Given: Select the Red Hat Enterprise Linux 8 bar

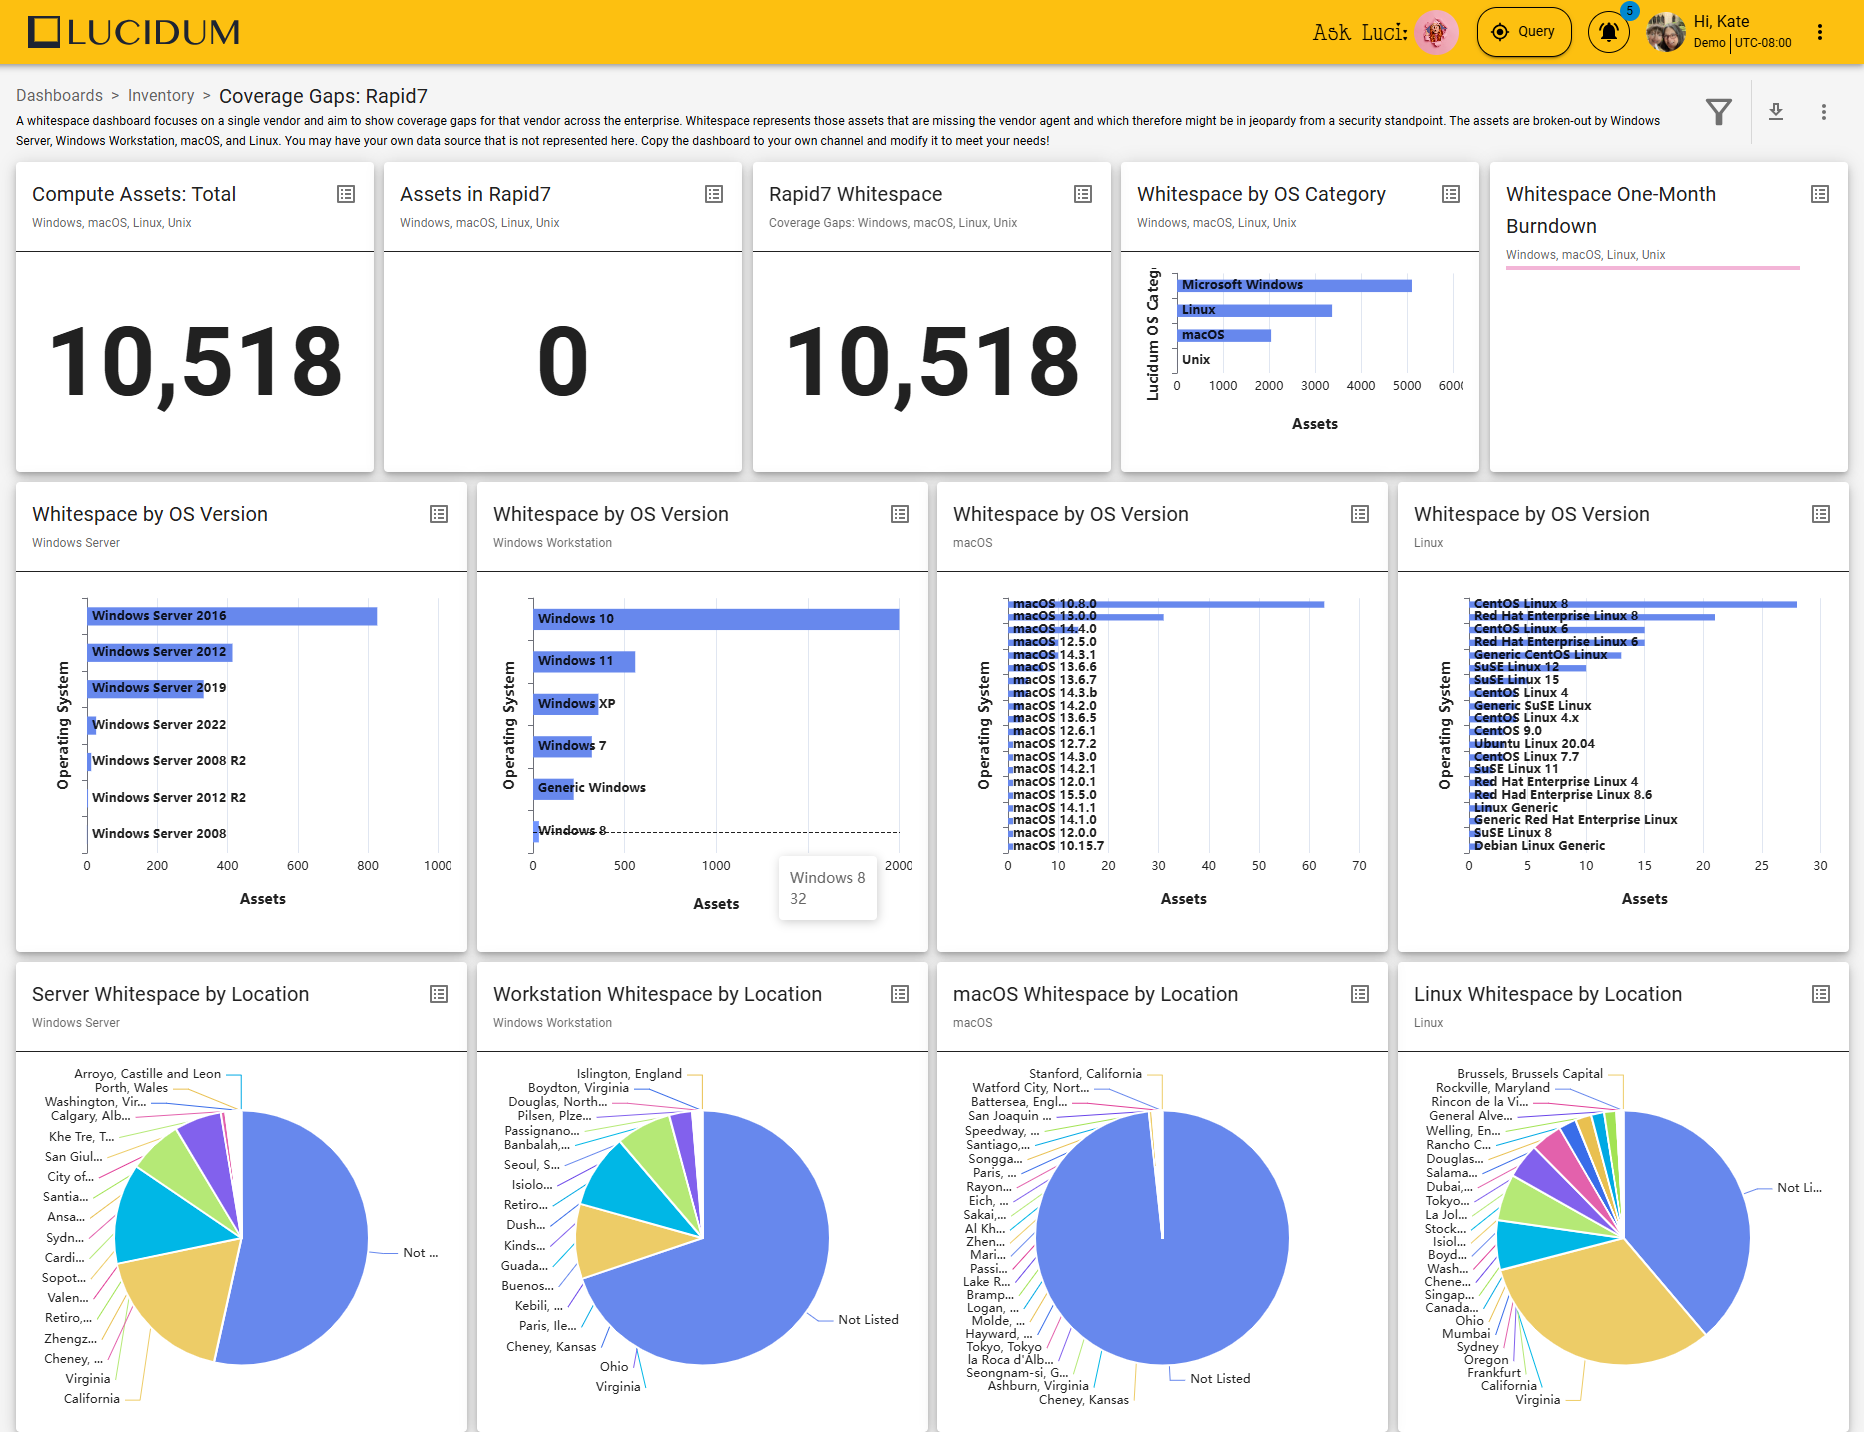Looking at the screenshot, I should pos(1592,617).
